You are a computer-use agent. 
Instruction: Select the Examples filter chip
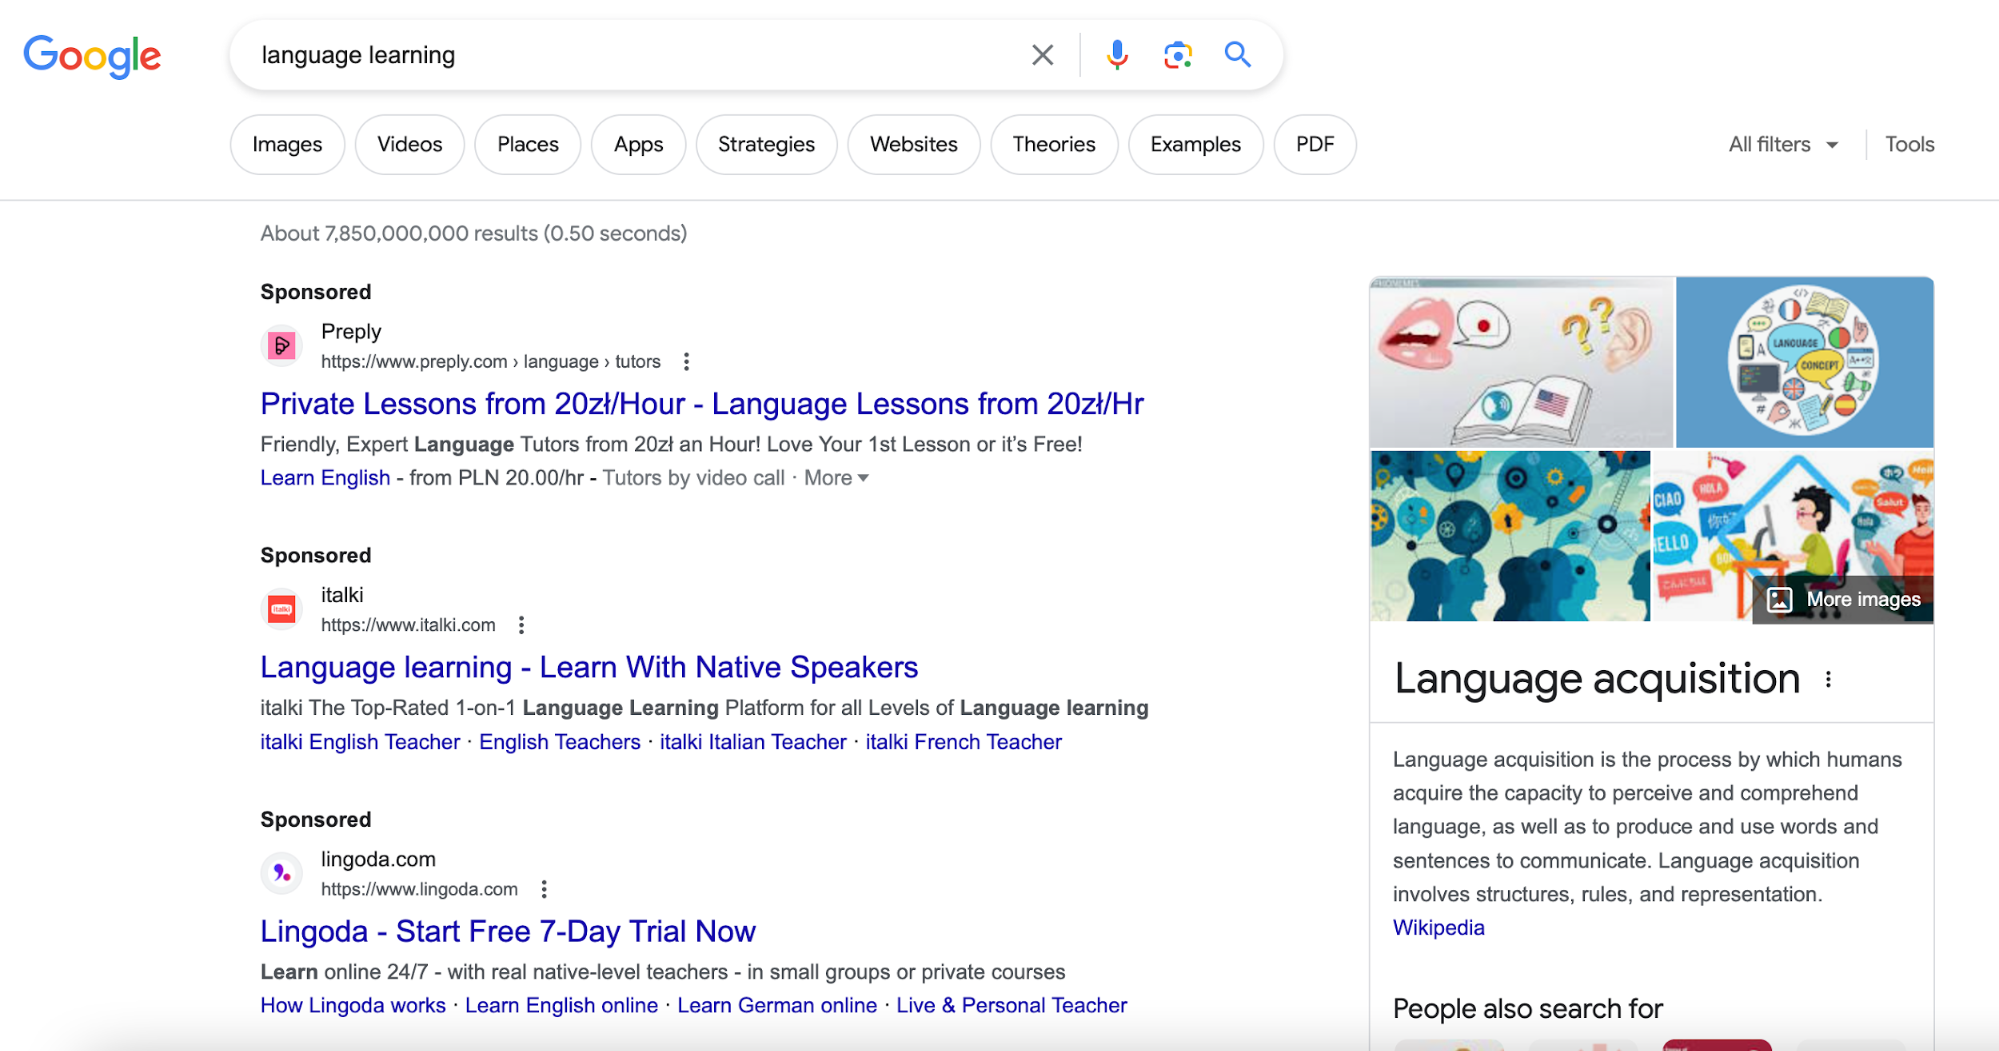click(1195, 145)
